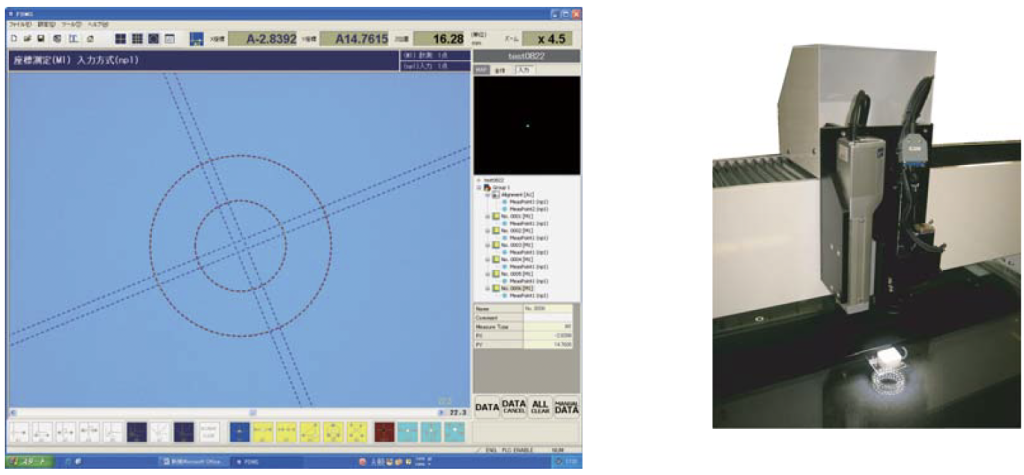The width and height of the screenshot is (1024, 475).
Task: Select the 3x3 grid view icon
Action: pos(137,39)
